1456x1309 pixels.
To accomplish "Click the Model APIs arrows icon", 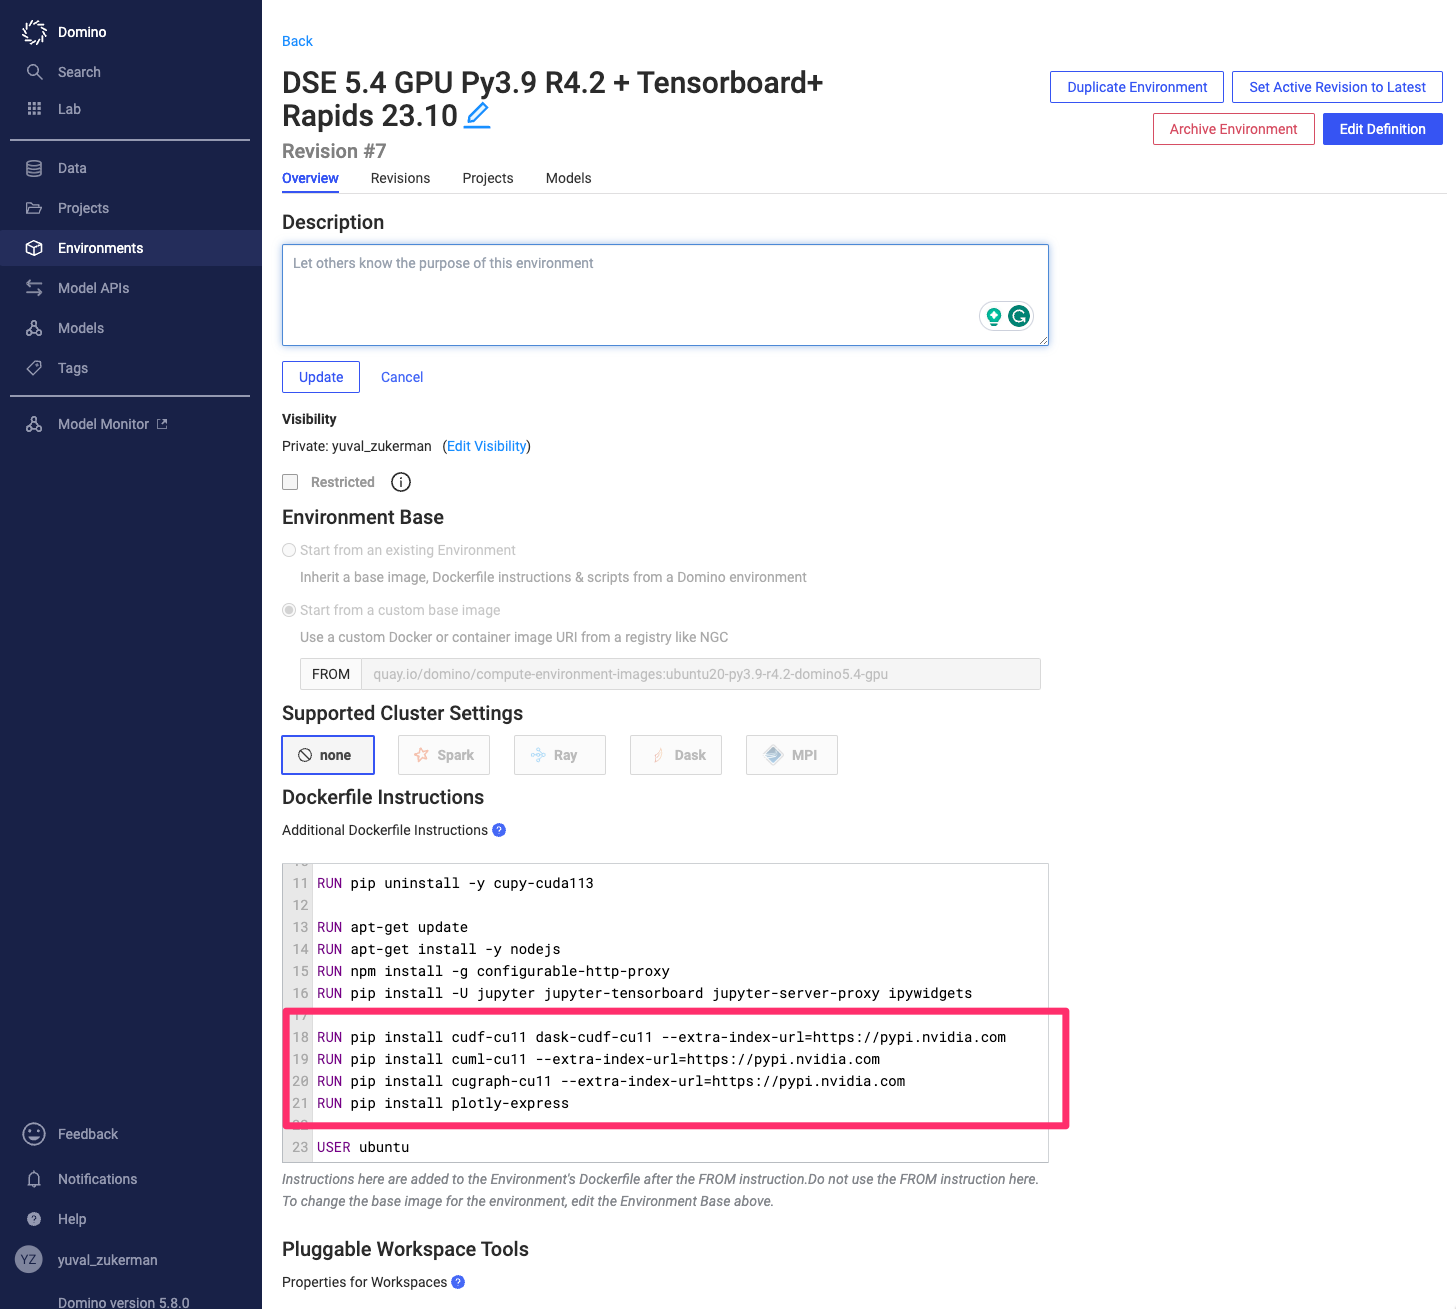I will pos(34,288).
